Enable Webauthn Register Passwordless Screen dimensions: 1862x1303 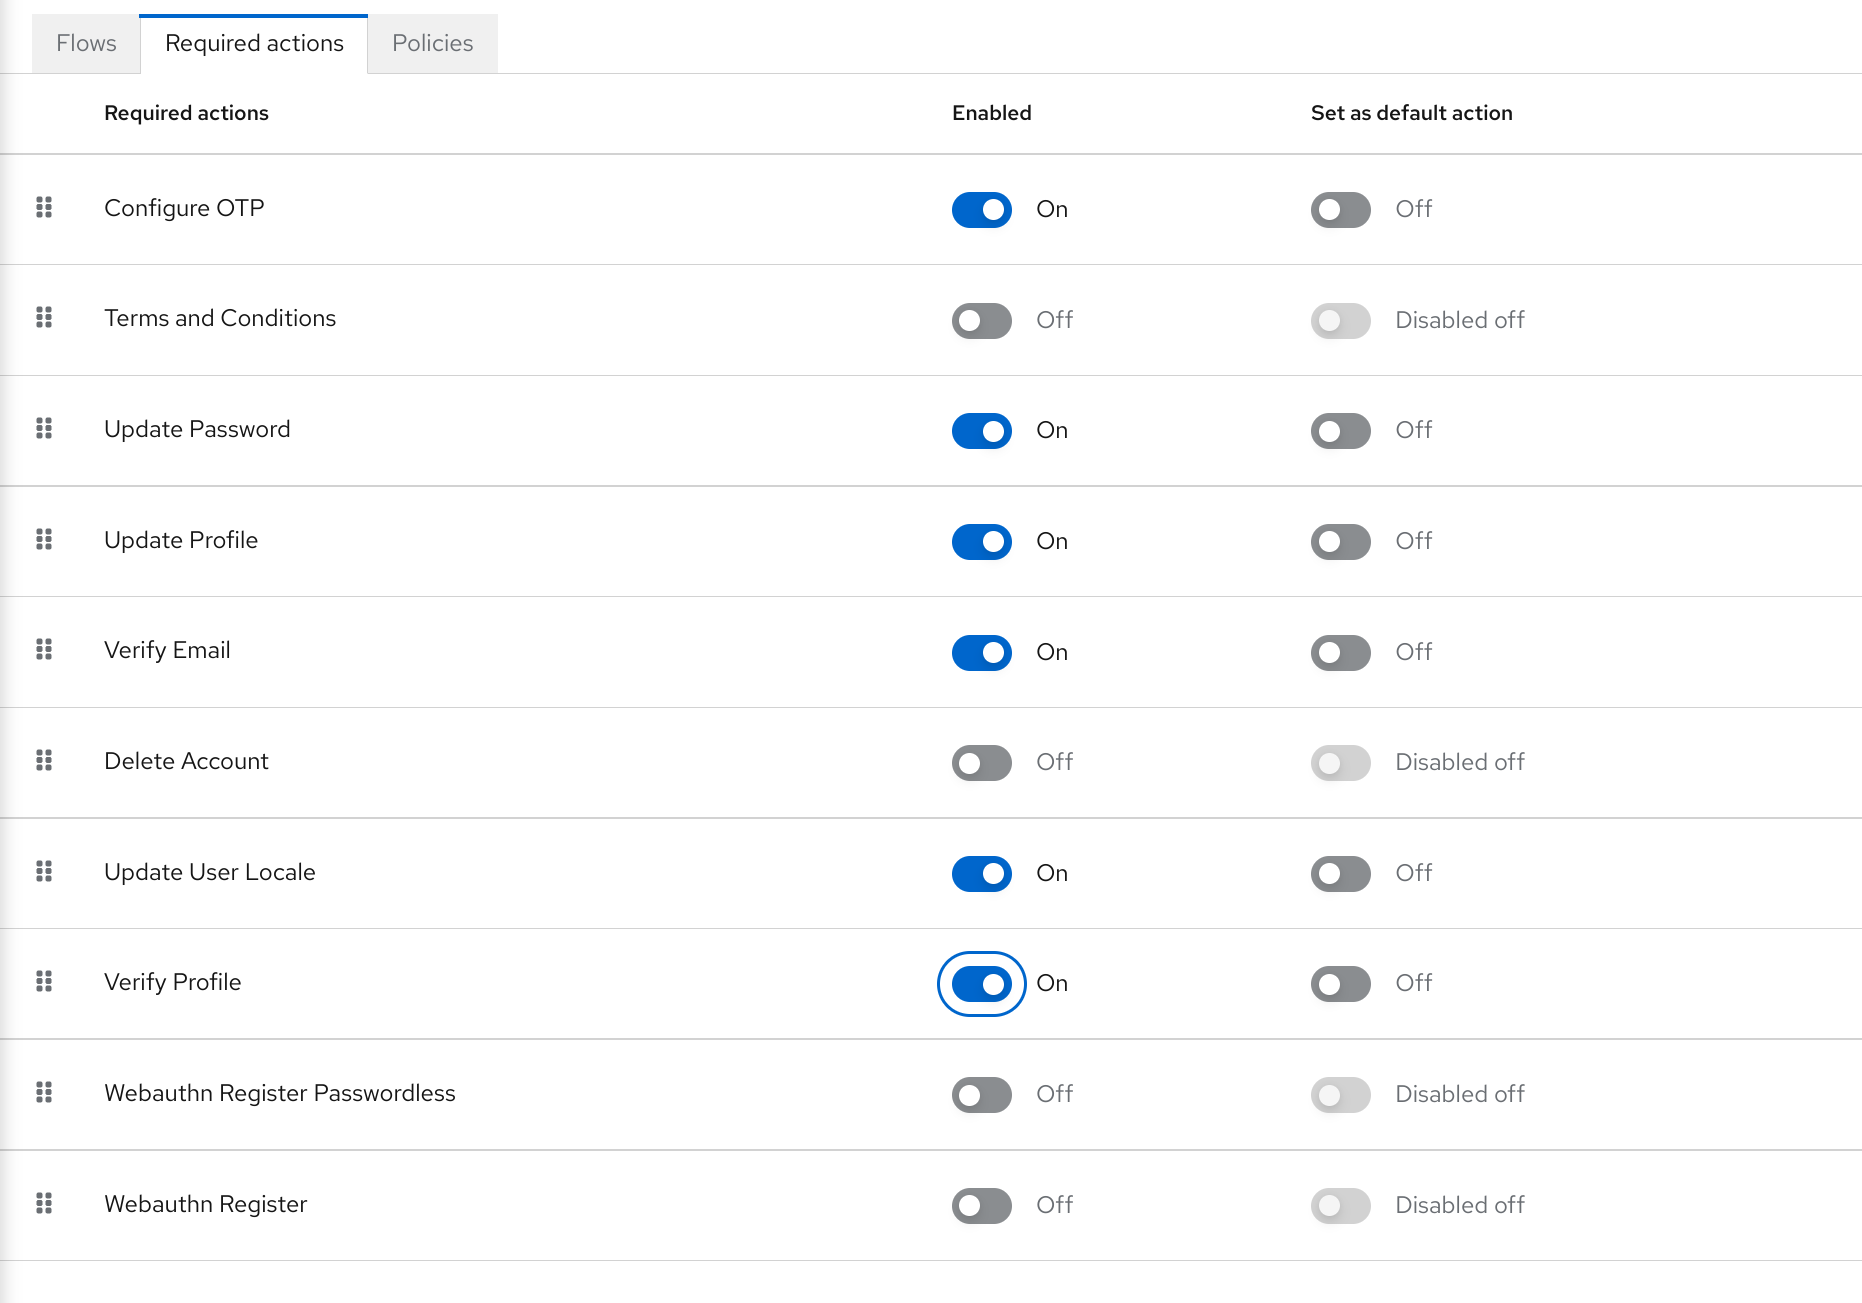pyautogui.click(x=981, y=1095)
